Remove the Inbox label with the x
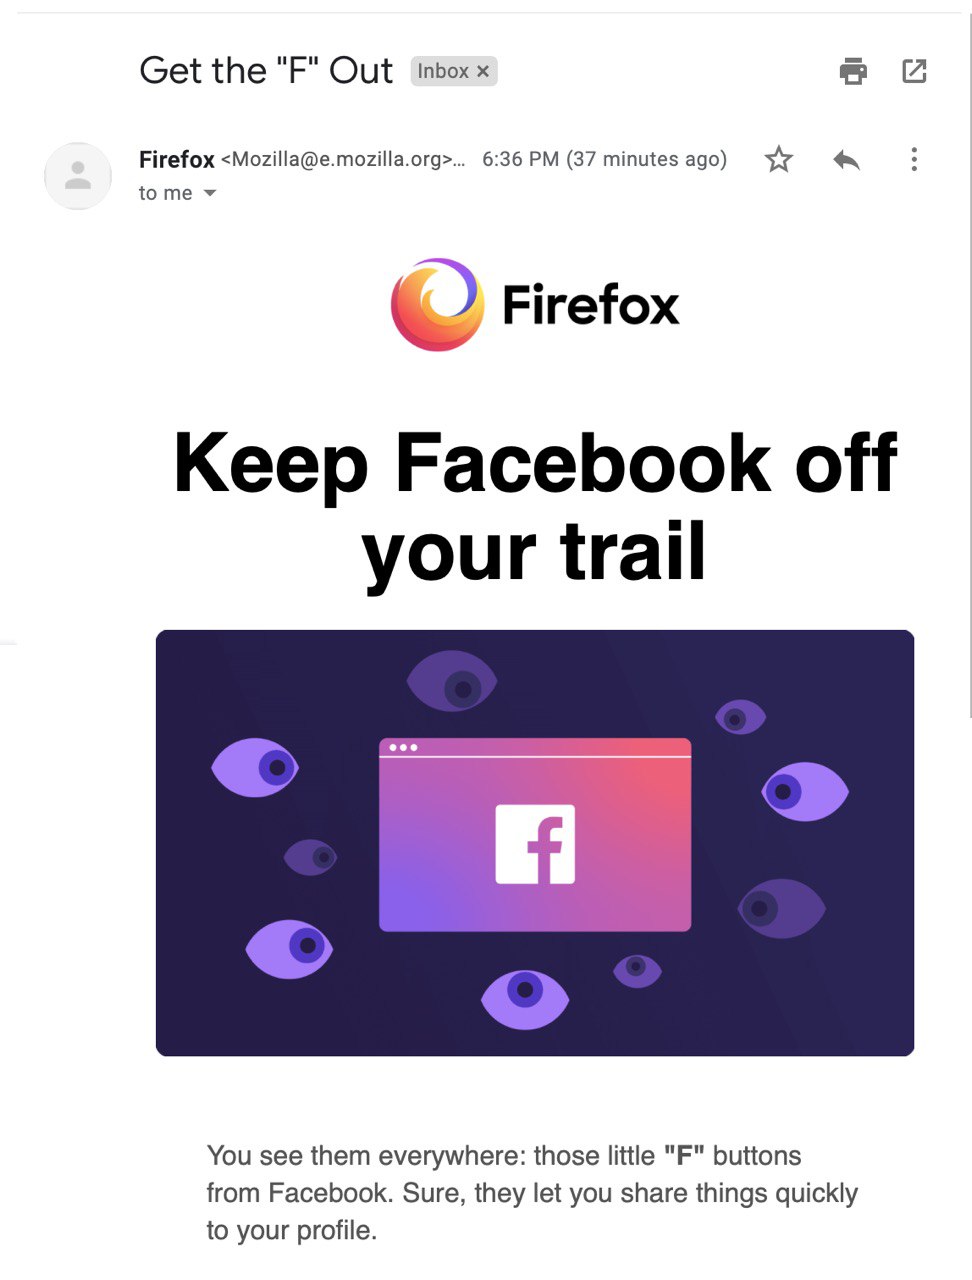The height and width of the screenshot is (1280, 972). (x=483, y=71)
